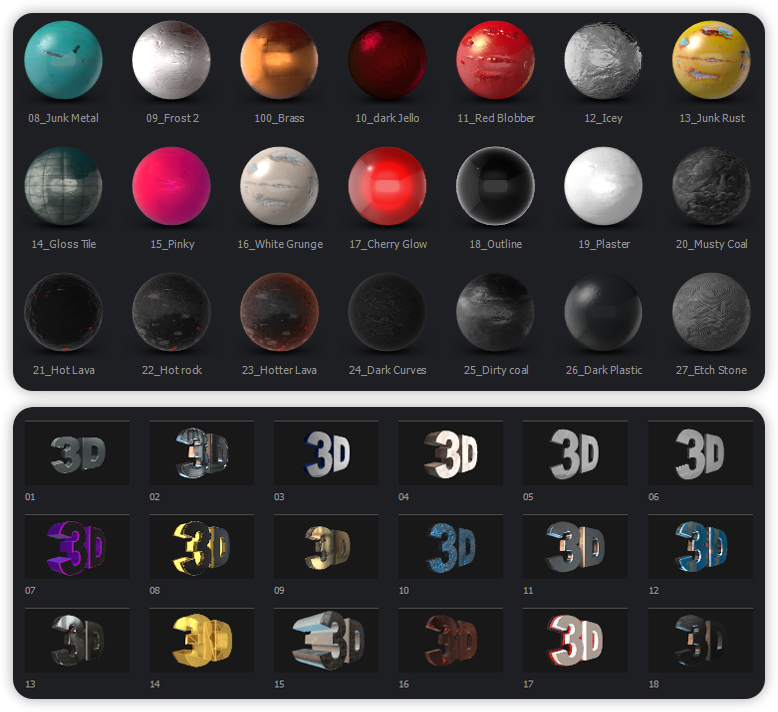This screenshot has height=712, width=778.
Task: Choose extruded 3D preset thumbnail 15
Action: point(326,641)
